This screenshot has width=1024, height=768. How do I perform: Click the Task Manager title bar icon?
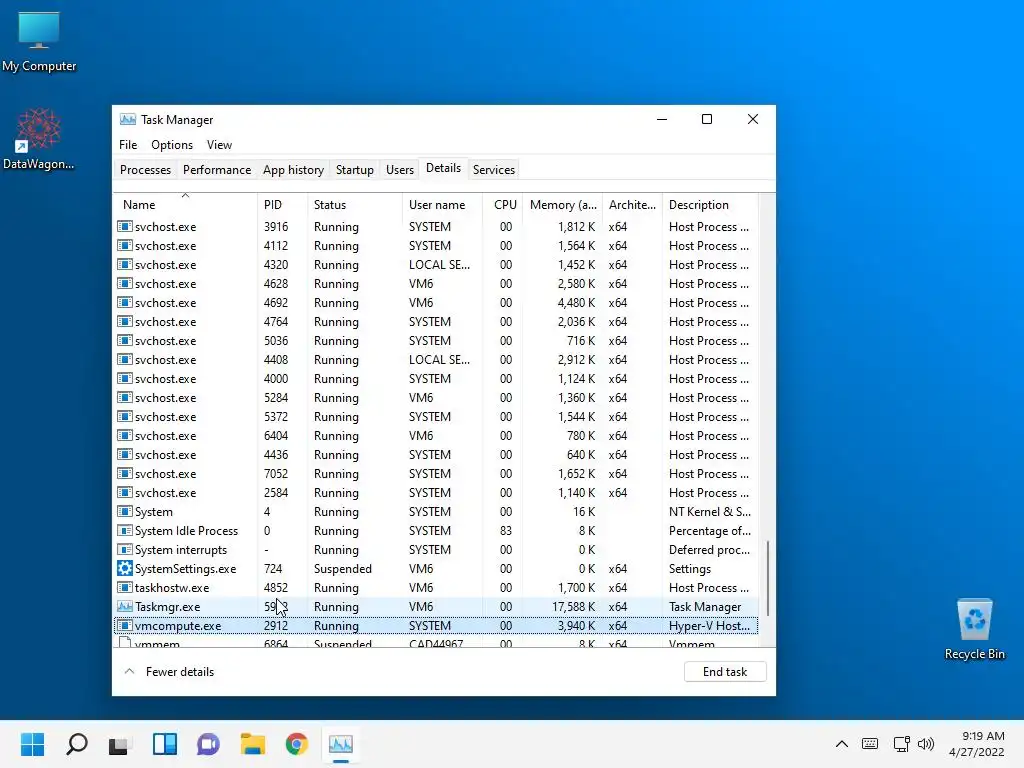click(128, 120)
